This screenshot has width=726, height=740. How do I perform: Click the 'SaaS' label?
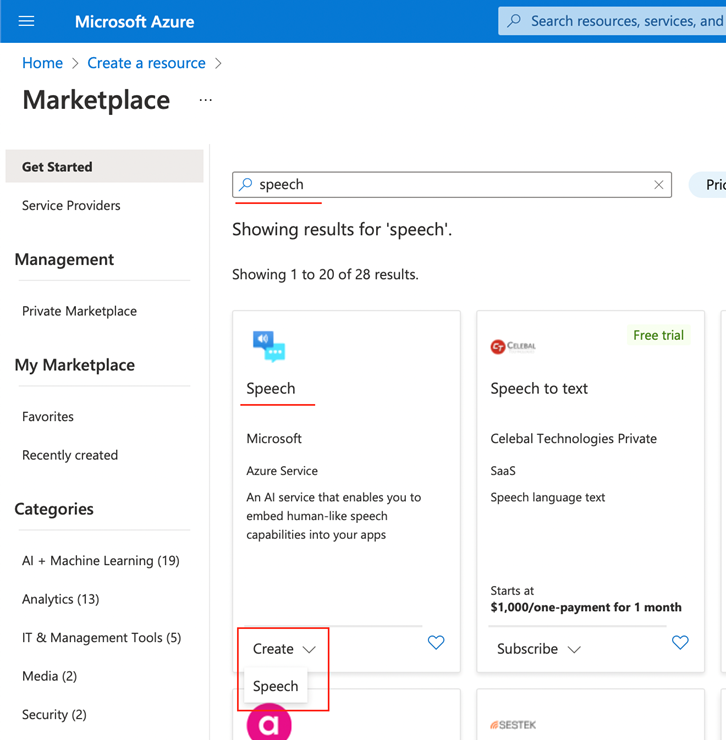click(x=503, y=471)
